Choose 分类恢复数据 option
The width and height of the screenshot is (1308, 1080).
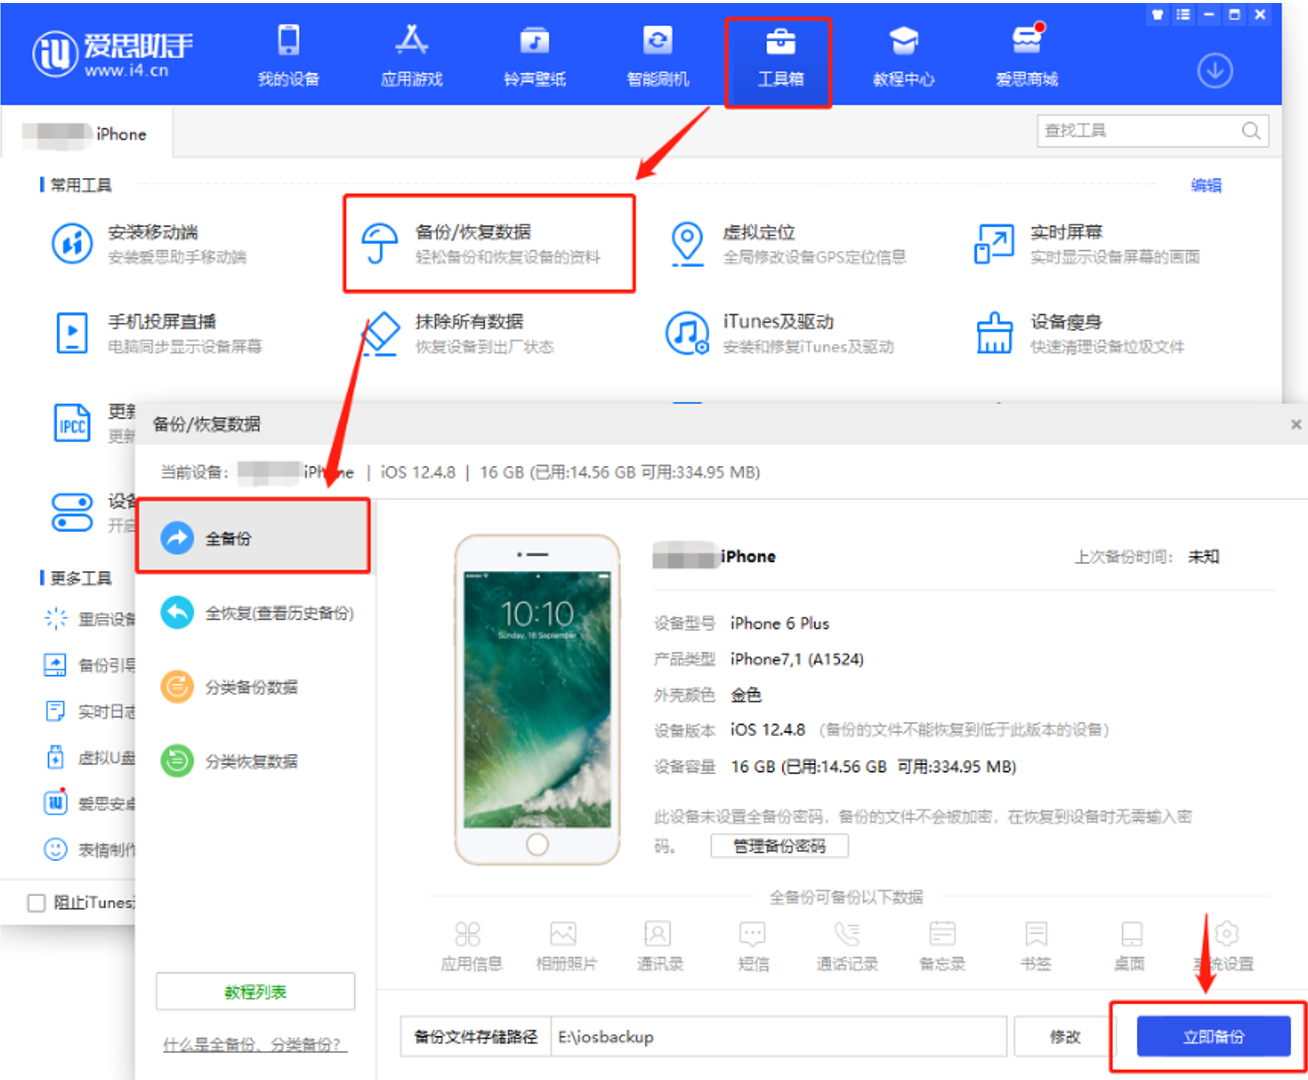click(230, 761)
